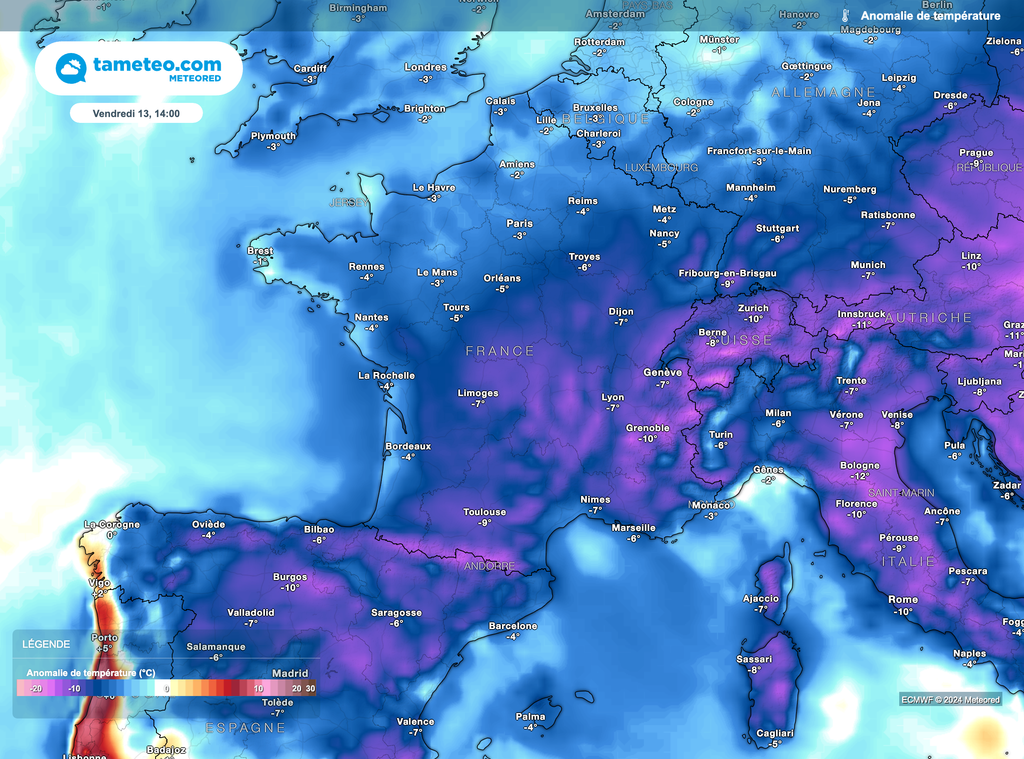Click the temperature anomaly color scale bar
Screen dimensions: 1024x759
(x=167, y=688)
